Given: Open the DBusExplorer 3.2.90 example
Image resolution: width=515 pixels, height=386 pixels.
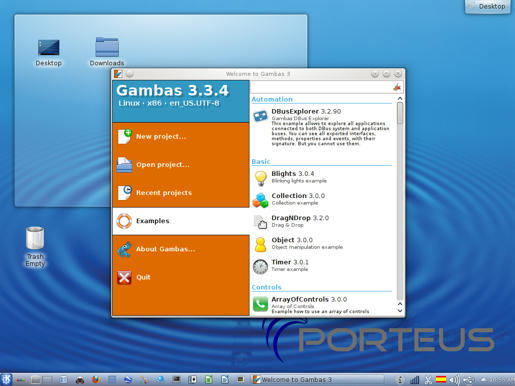Looking at the screenshot, I should 322,127.
